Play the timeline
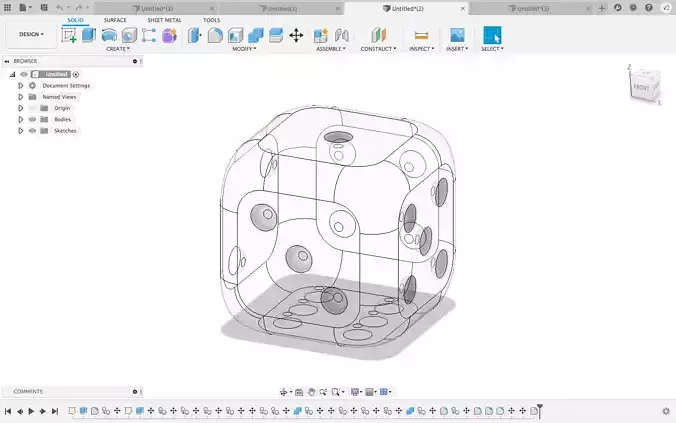The width and height of the screenshot is (676, 423). click(x=31, y=411)
